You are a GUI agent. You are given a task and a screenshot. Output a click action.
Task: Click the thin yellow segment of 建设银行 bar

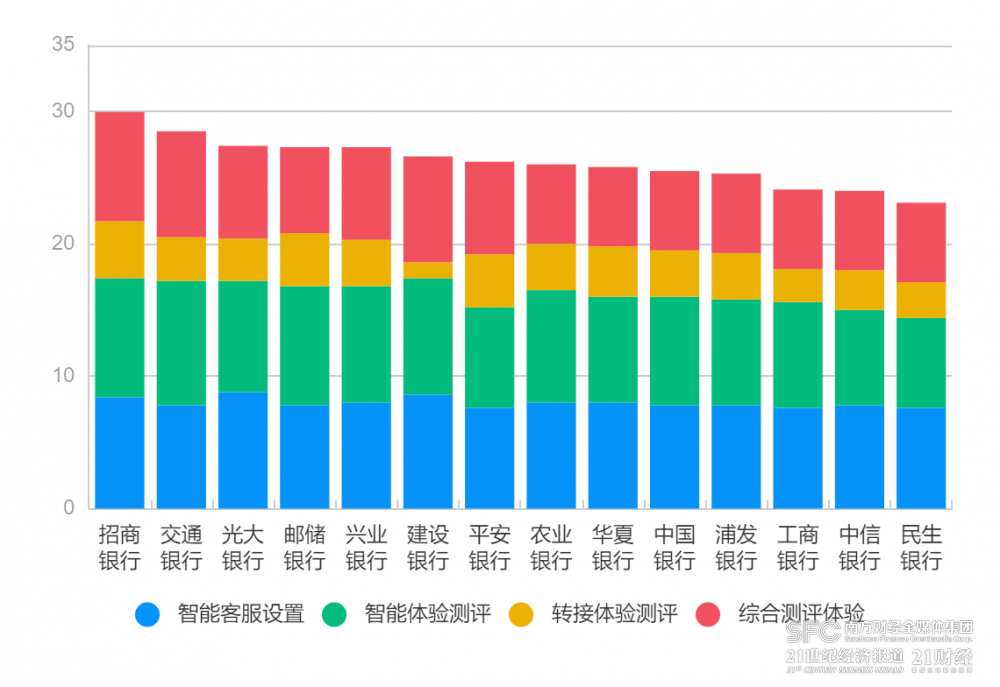tap(428, 270)
